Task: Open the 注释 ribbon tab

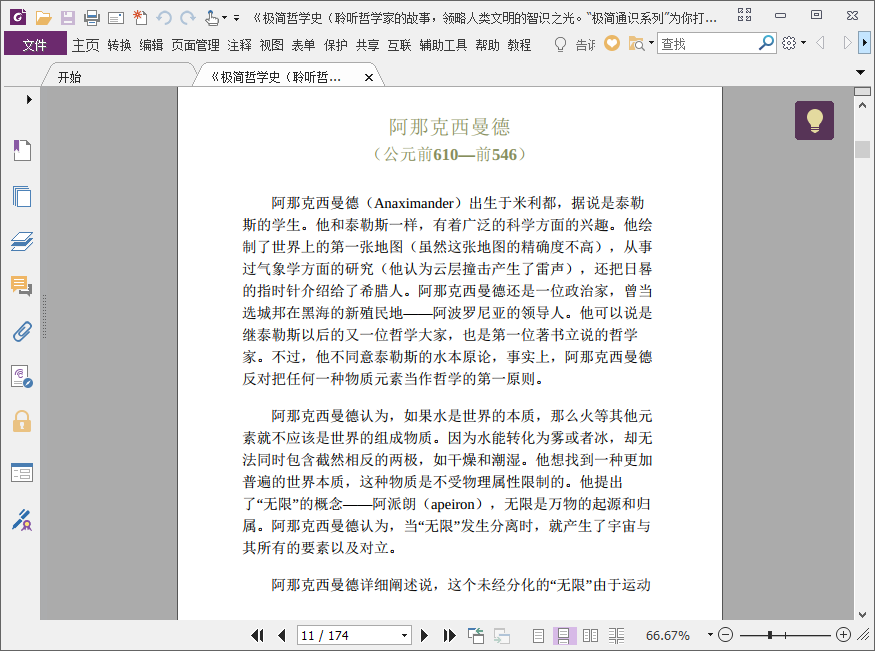Action: pos(239,45)
